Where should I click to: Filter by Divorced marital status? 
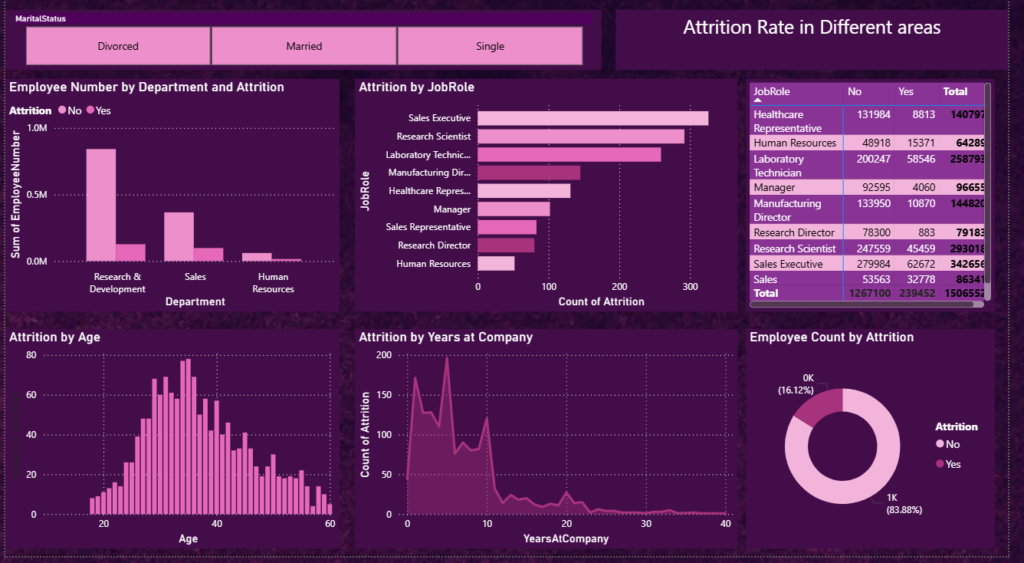click(x=118, y=46)
